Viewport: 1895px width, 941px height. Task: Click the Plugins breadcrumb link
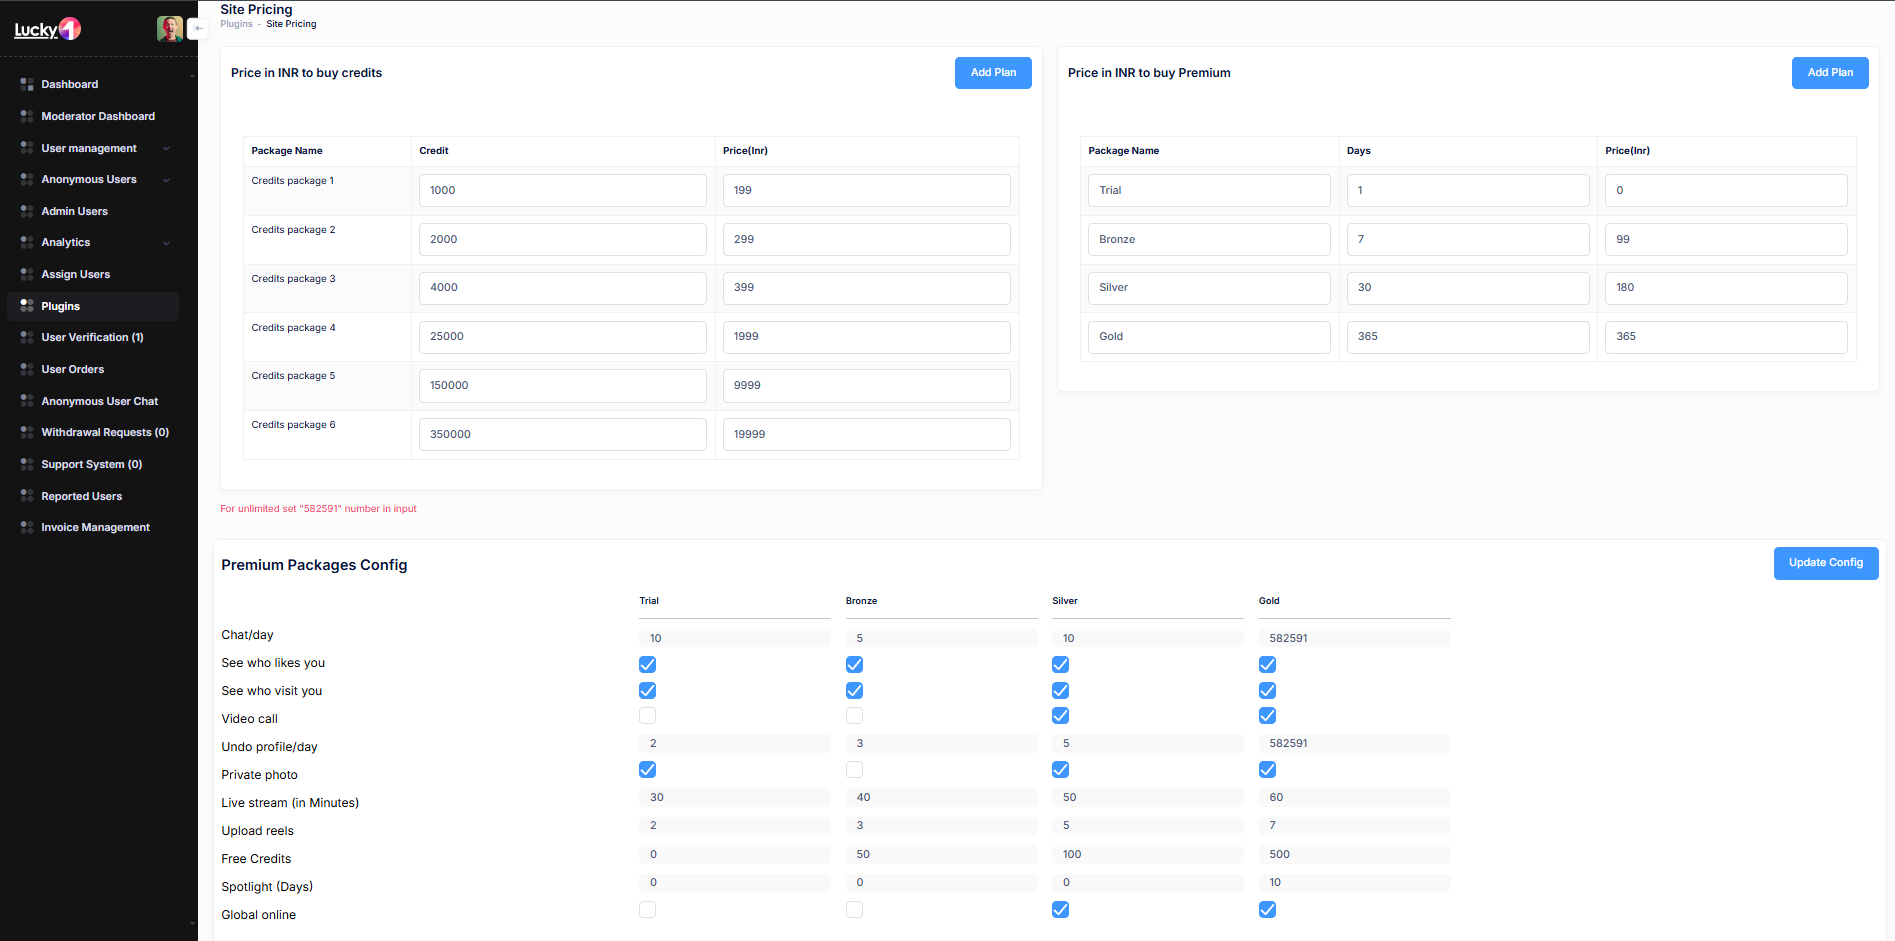(x=236, y=24)
